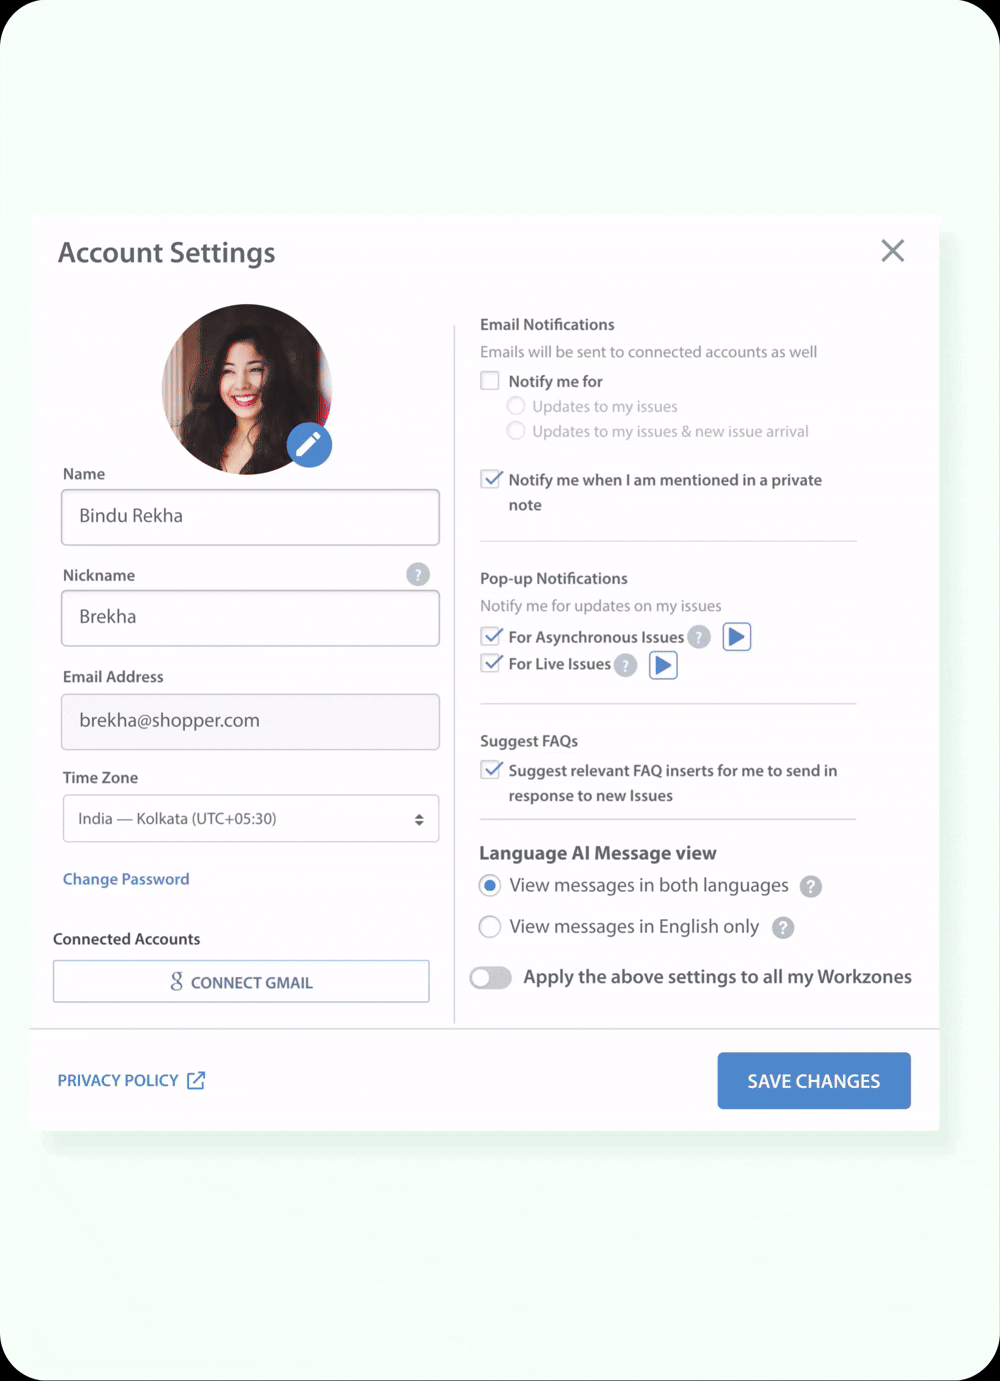Screen dimensions: 1000x1381
Task: Click the Nickname input field
Action: (250, 617)
